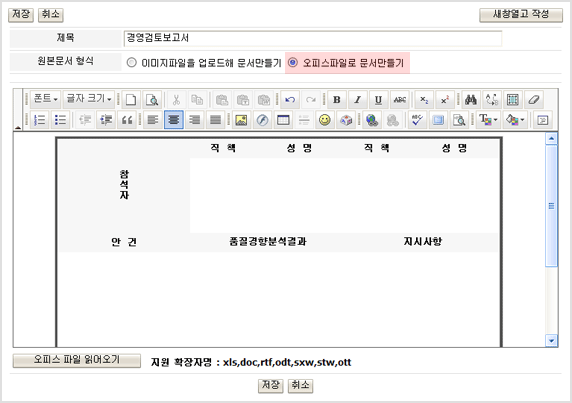572x403 pixels.
Task: Open the text color dropdown
Action: pos(488,120)
